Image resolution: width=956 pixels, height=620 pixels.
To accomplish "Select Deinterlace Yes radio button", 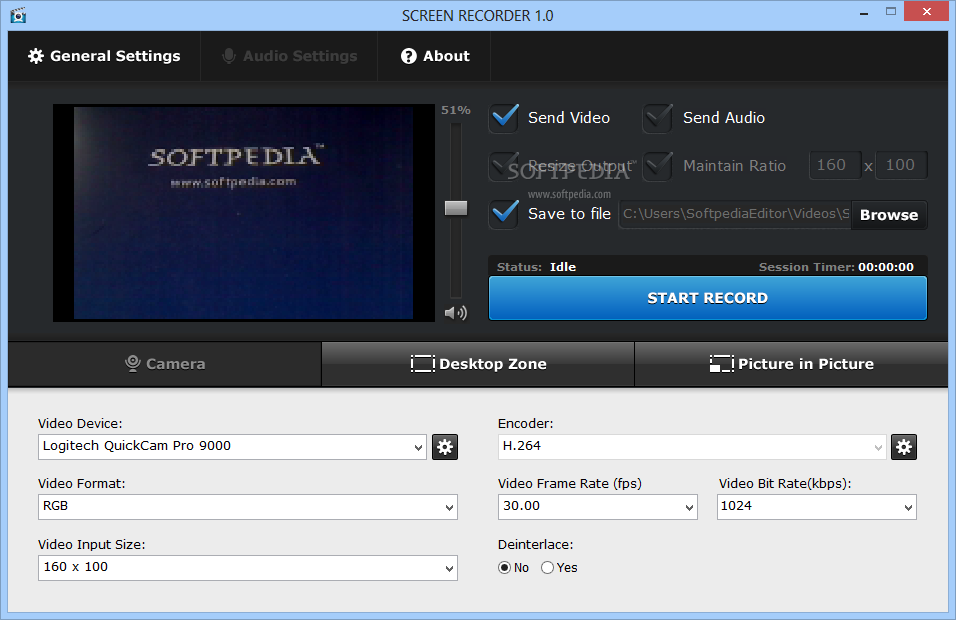I will [x=547, y=568].
